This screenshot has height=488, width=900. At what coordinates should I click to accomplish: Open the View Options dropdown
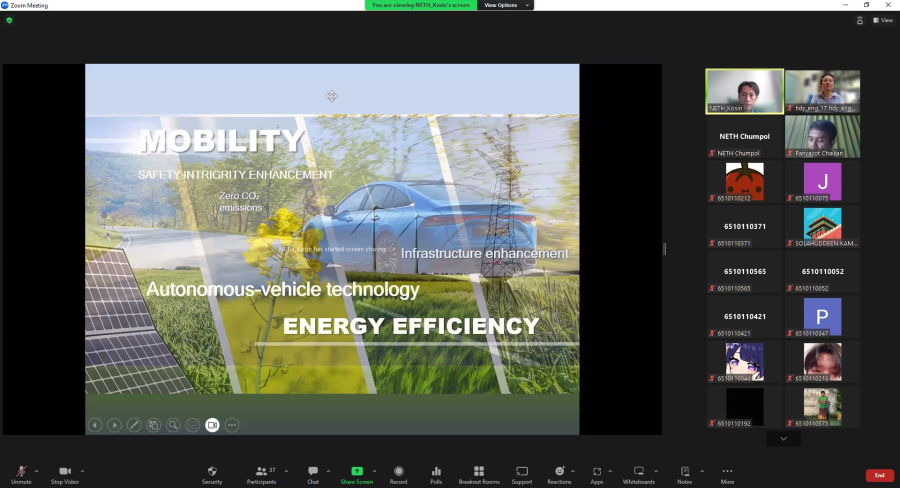point(505,5)
